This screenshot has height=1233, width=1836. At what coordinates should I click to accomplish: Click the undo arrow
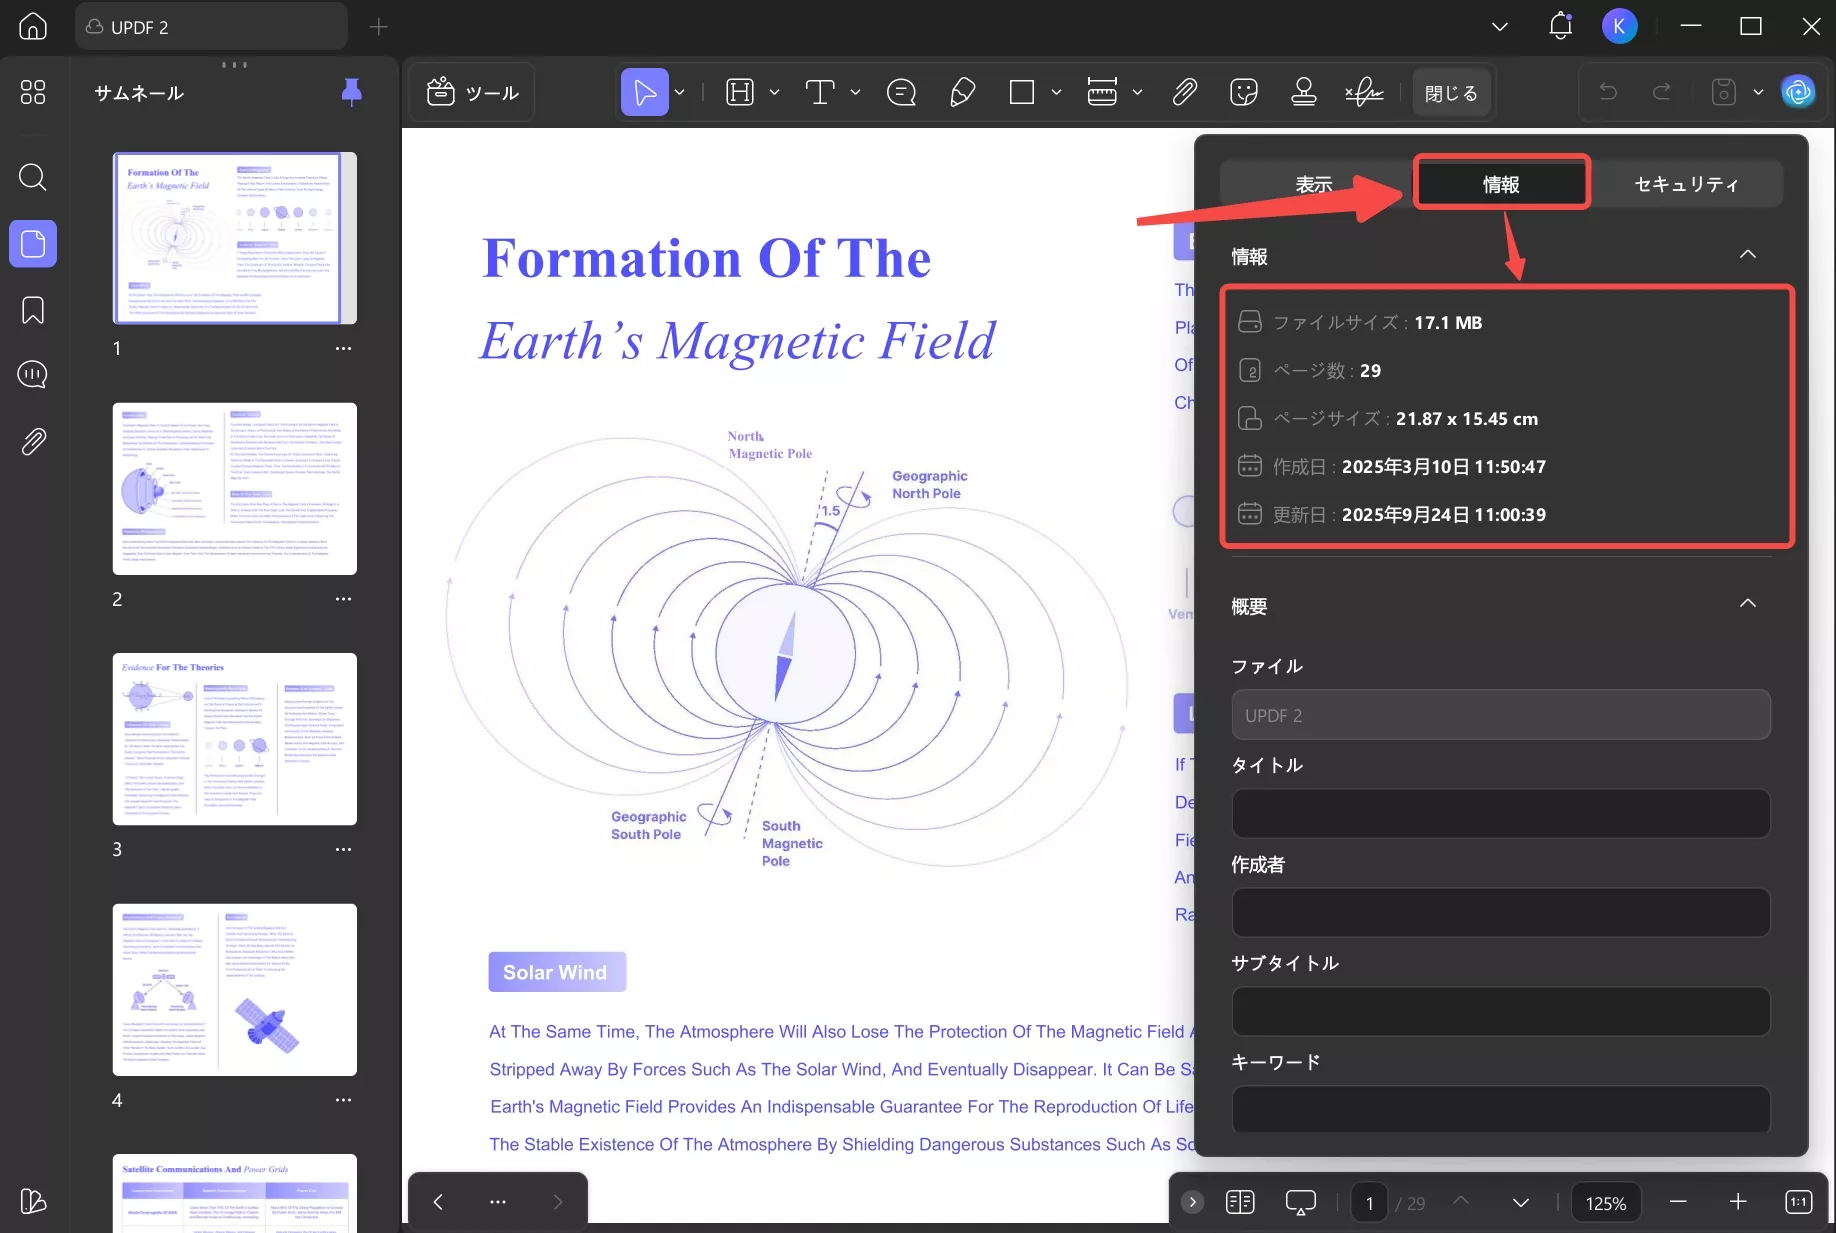pyautogui.click(x=1608, y=93)
